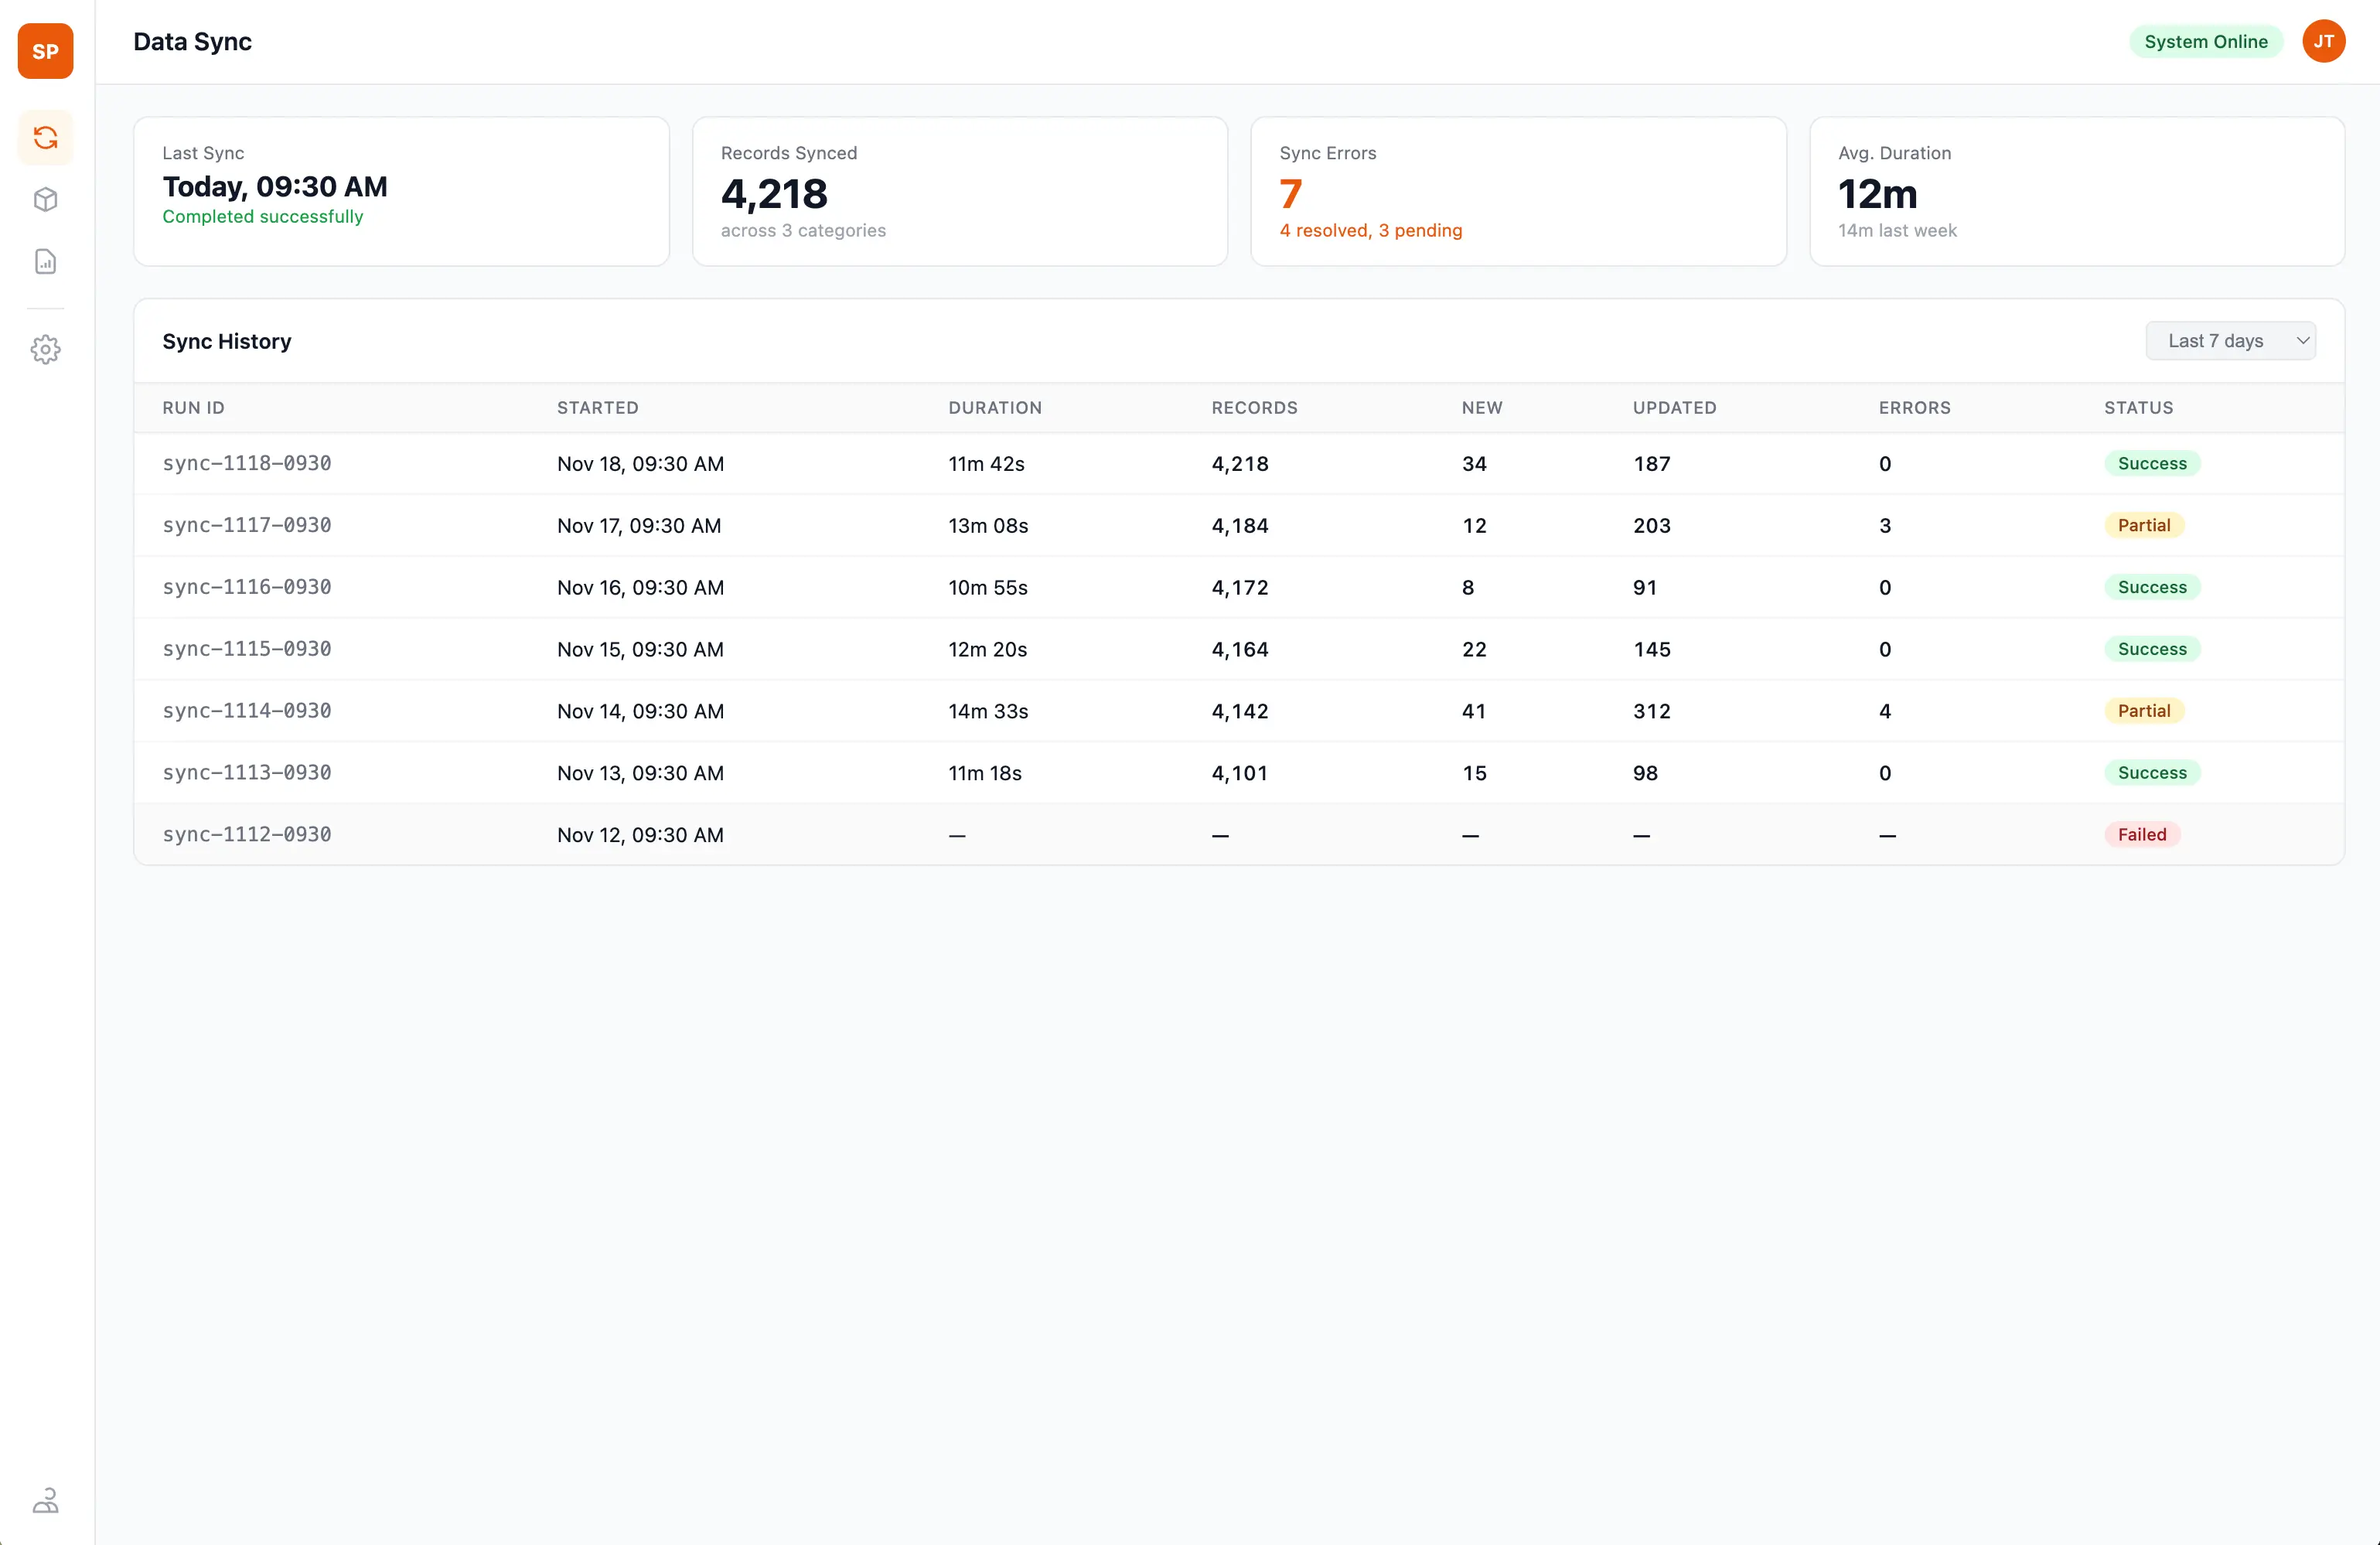Click the 'Nov 12, 09:30 AM' start time
This screenshot has width=2380, height=1545.
640,835
